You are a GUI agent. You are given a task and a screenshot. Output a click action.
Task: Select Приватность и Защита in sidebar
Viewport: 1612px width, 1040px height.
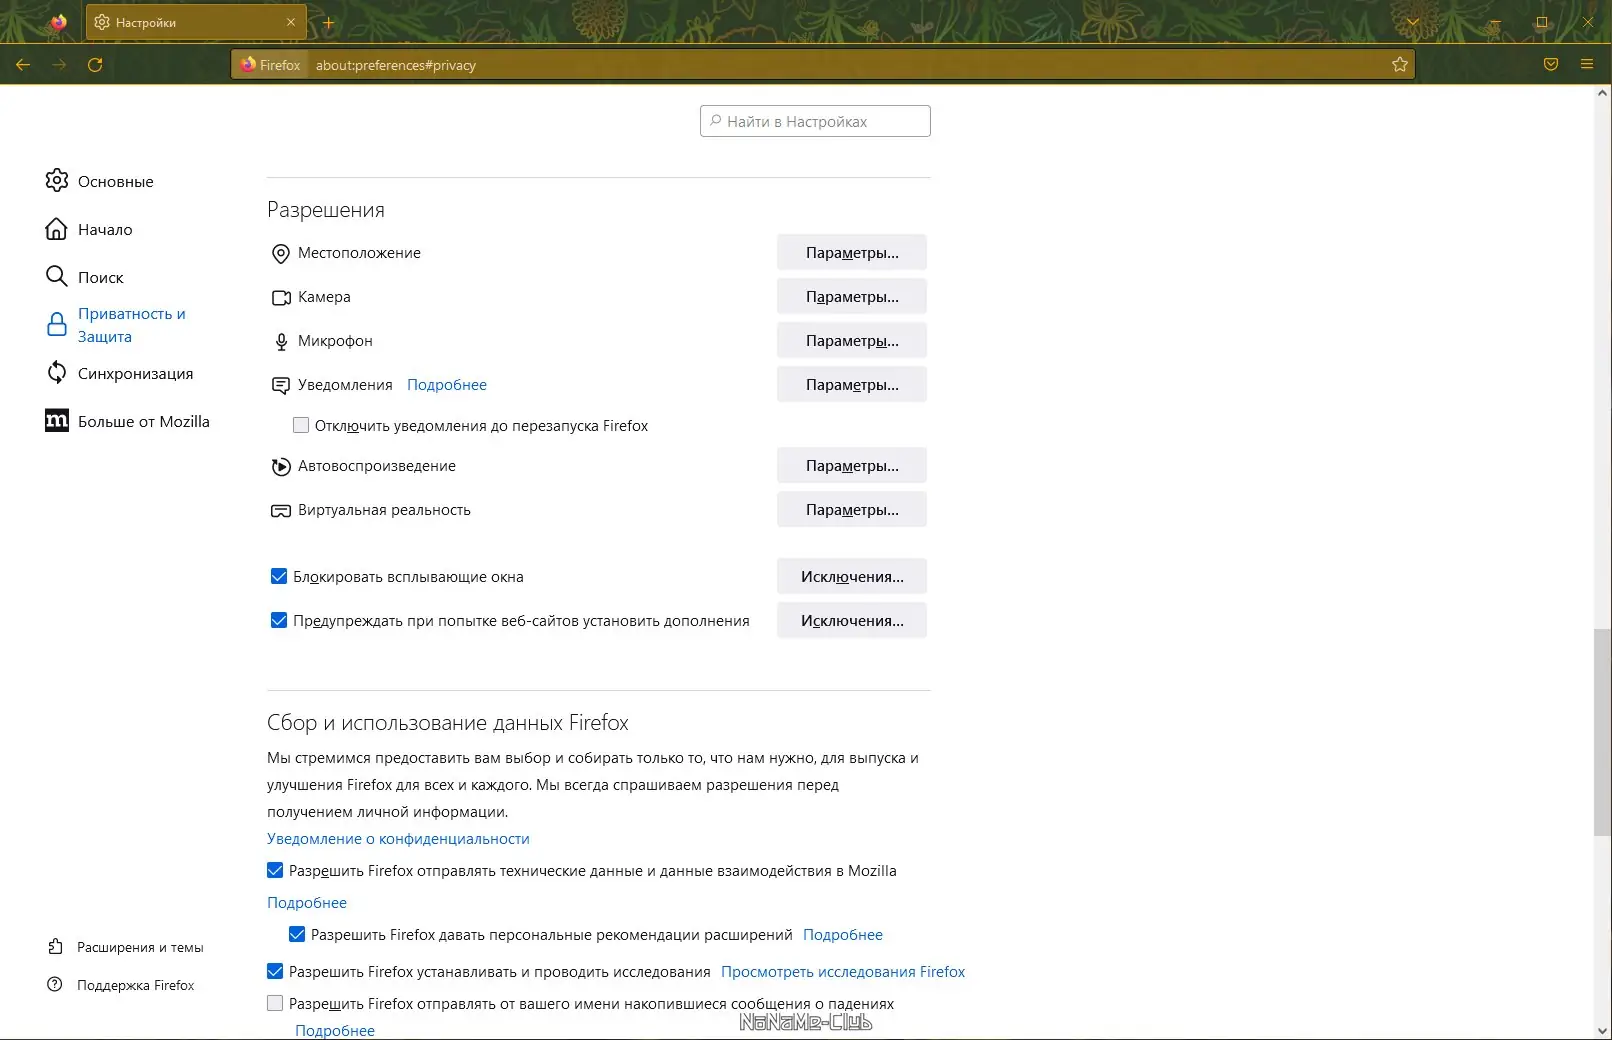[130, 324]
